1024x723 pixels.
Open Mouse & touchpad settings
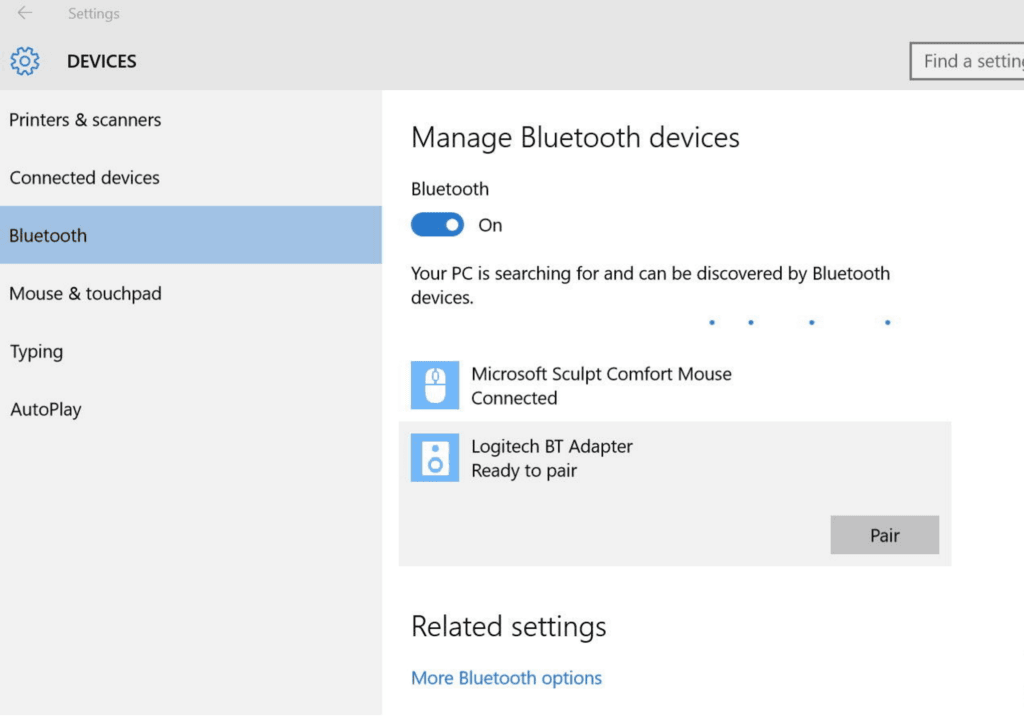85,294
